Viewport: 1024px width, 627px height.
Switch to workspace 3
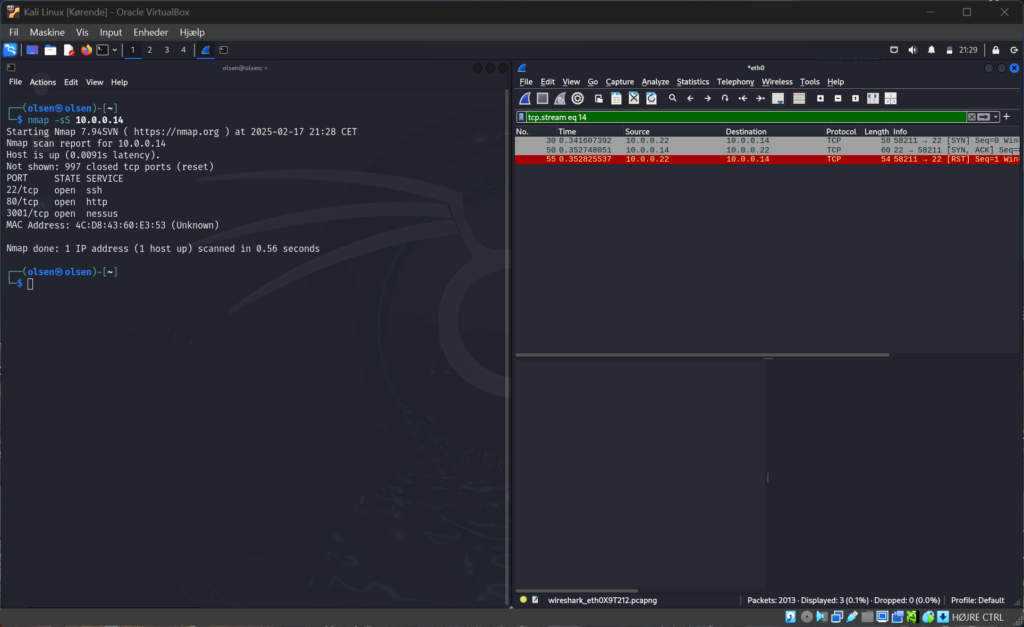(x=166, y=50)
